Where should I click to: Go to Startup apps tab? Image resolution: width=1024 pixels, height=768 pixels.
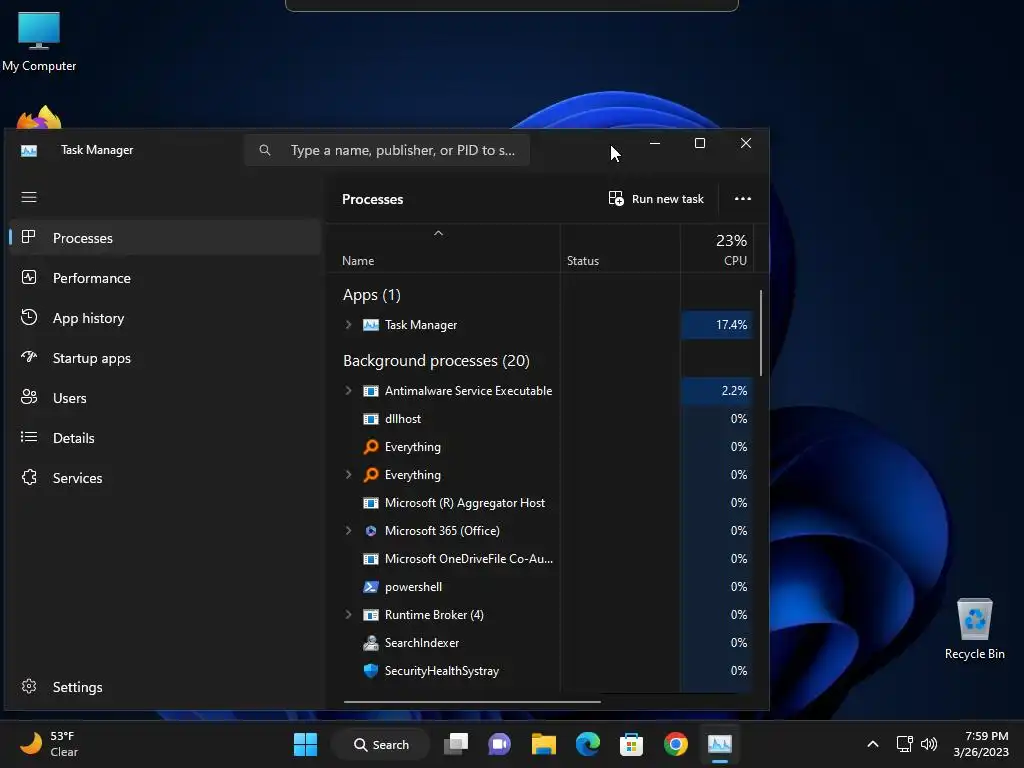tap(165, 358)
